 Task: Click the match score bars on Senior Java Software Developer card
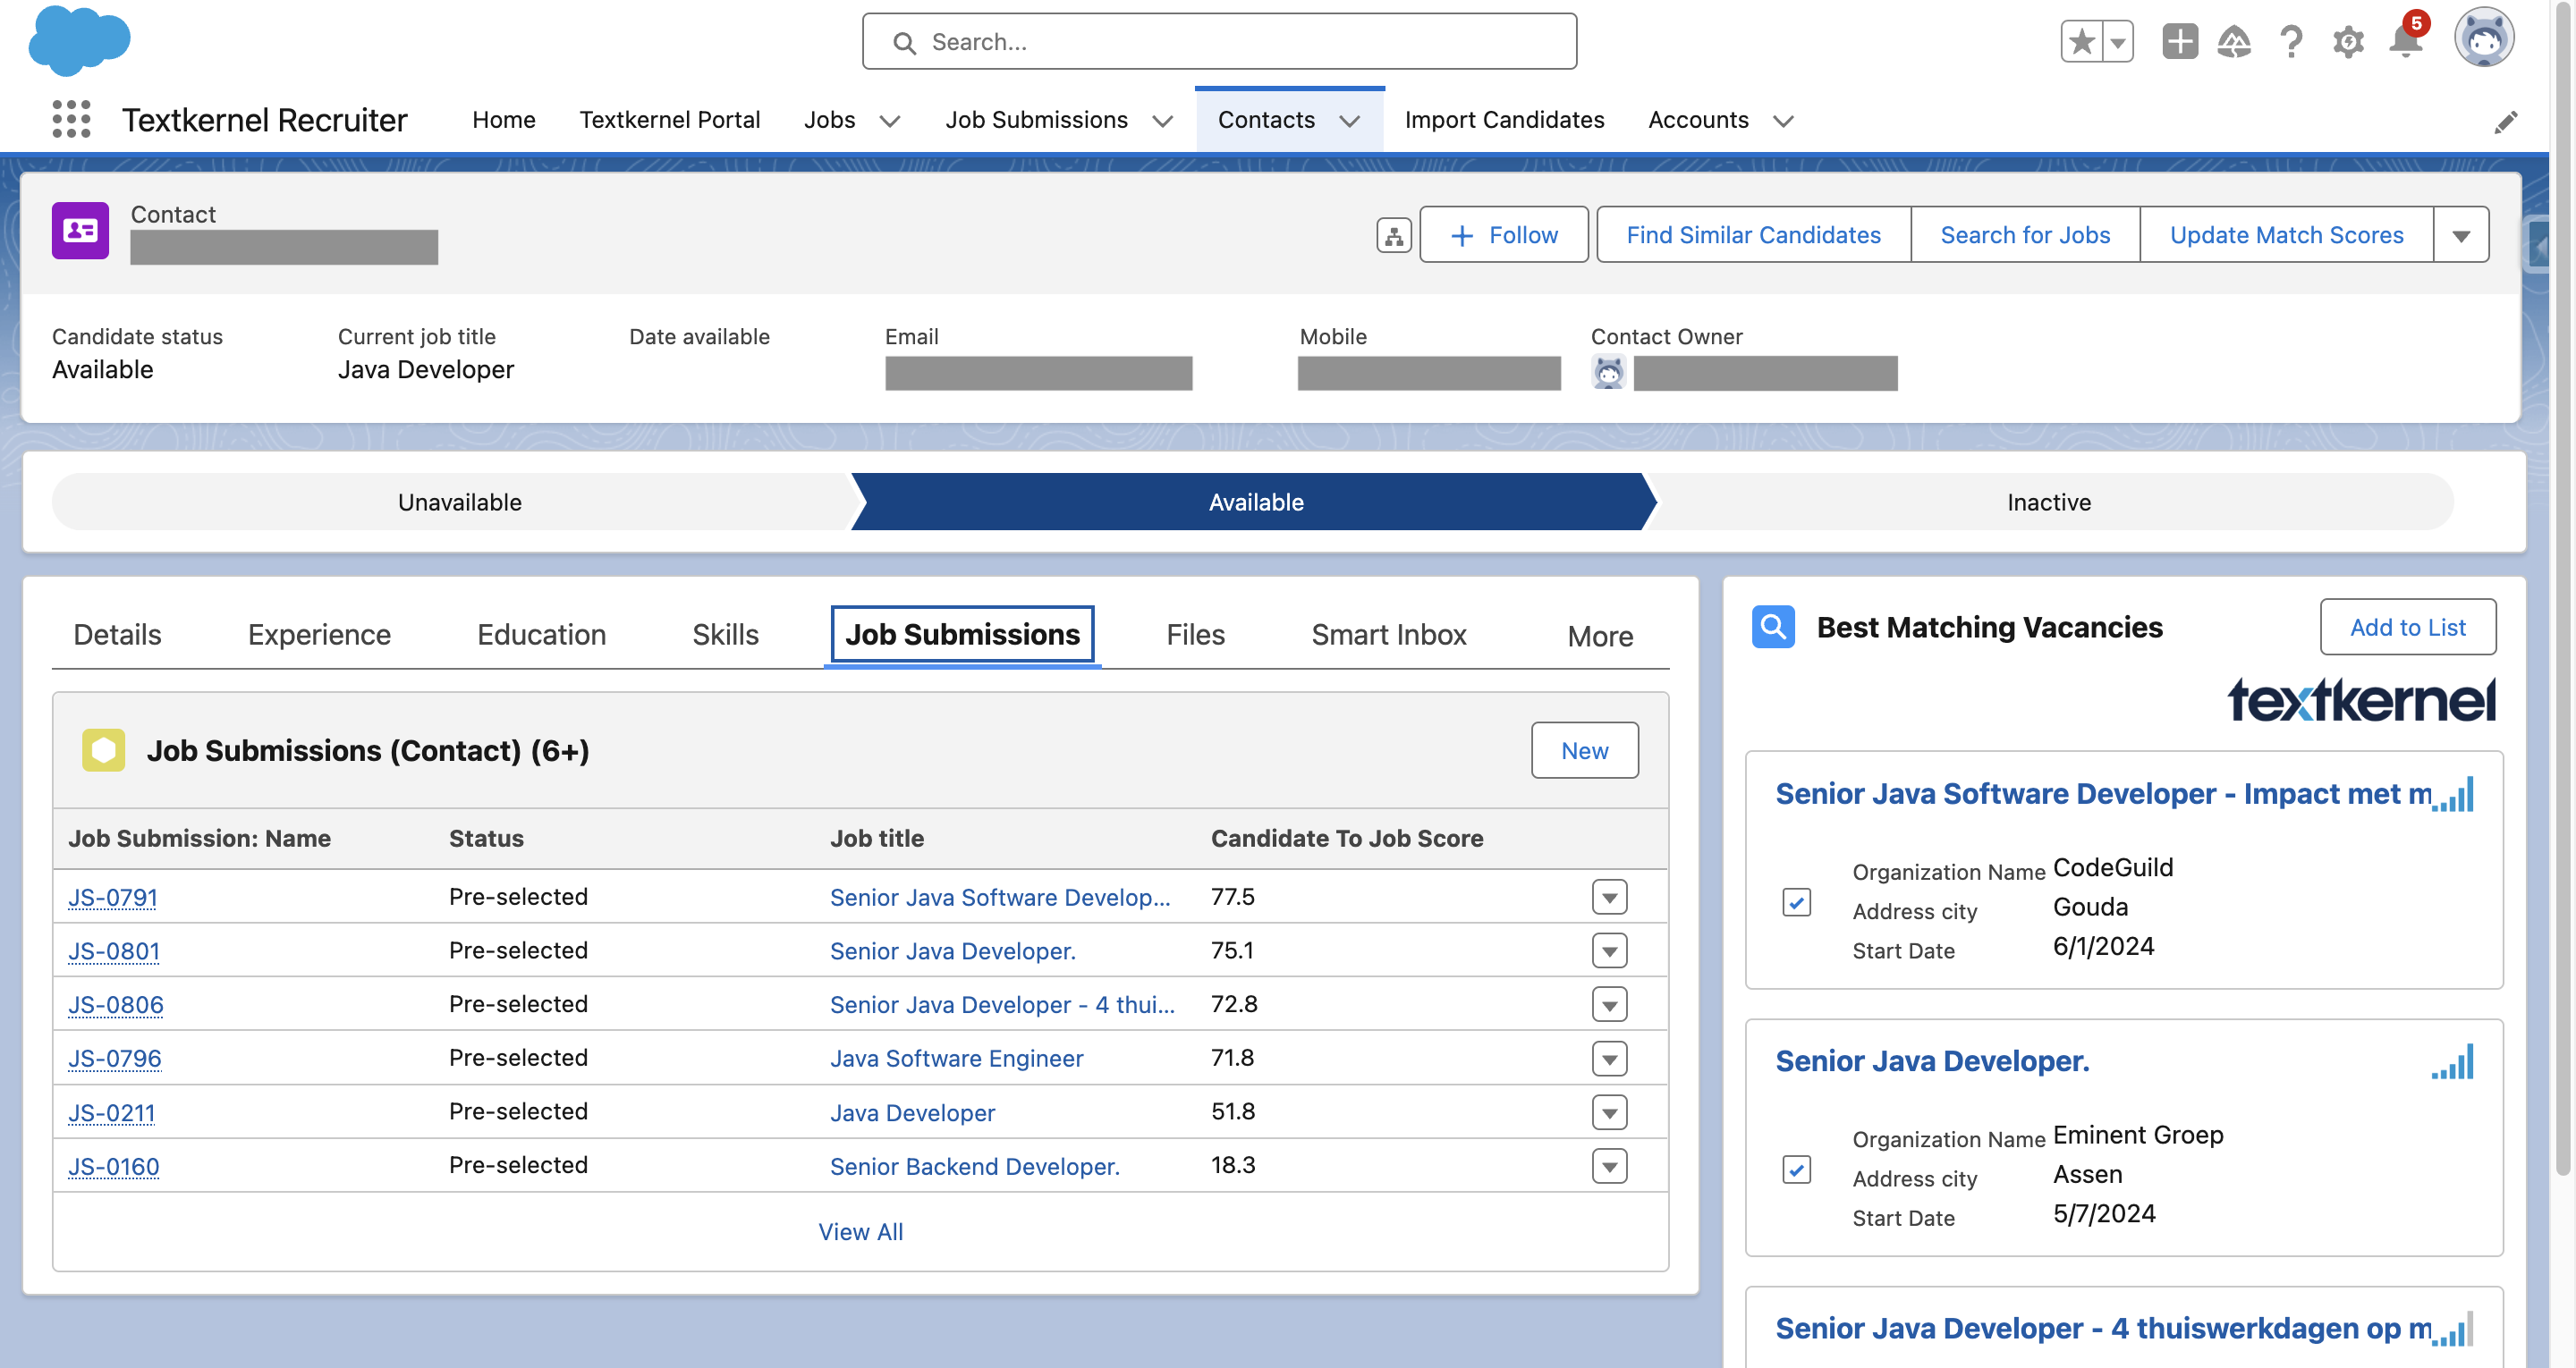pos(2453,794)
